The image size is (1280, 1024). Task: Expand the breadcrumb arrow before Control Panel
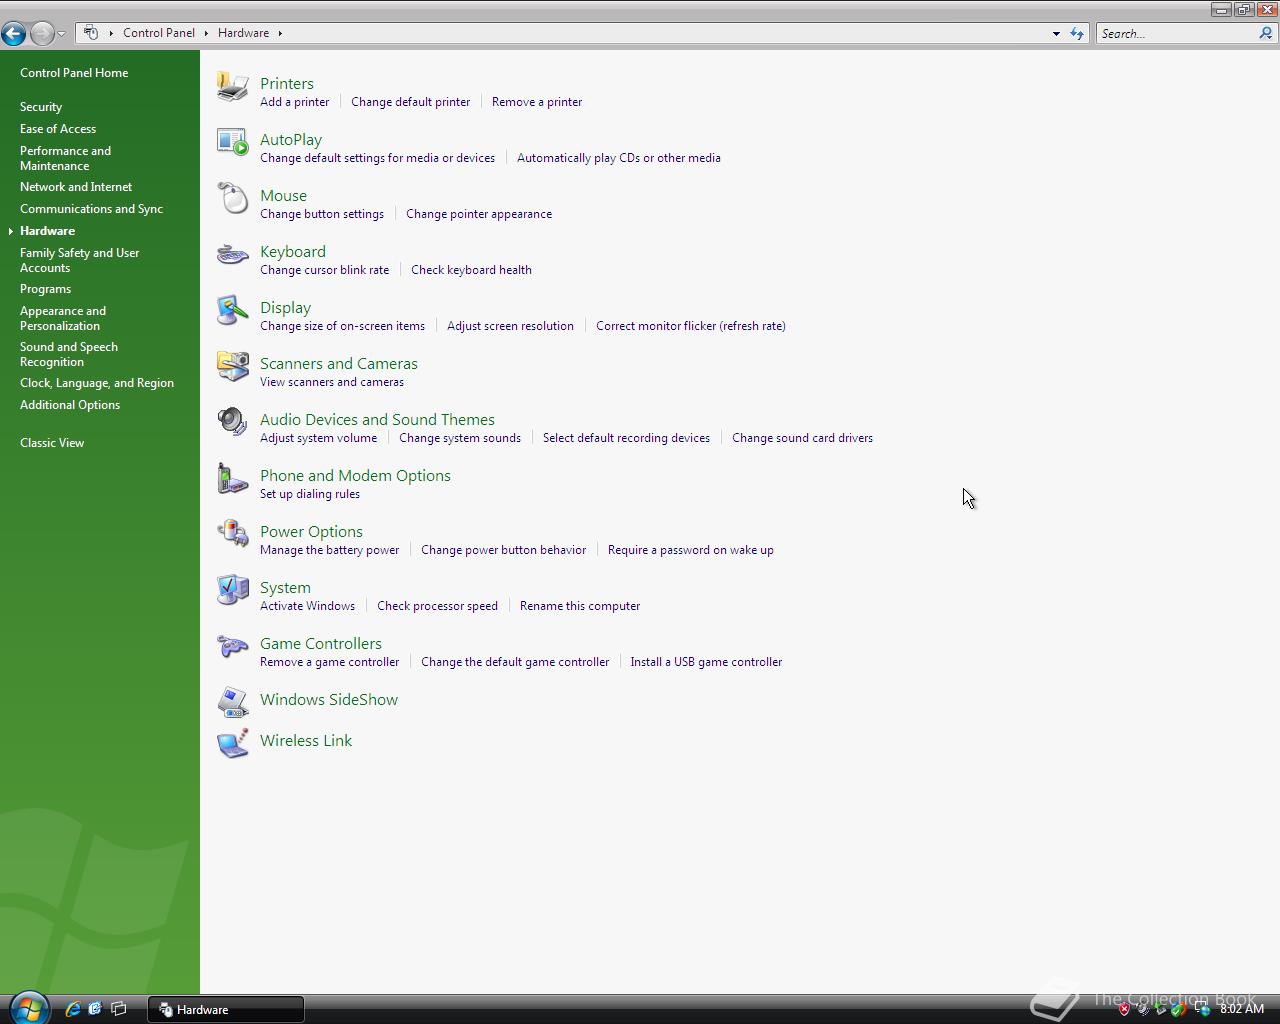tap(111, 33)
